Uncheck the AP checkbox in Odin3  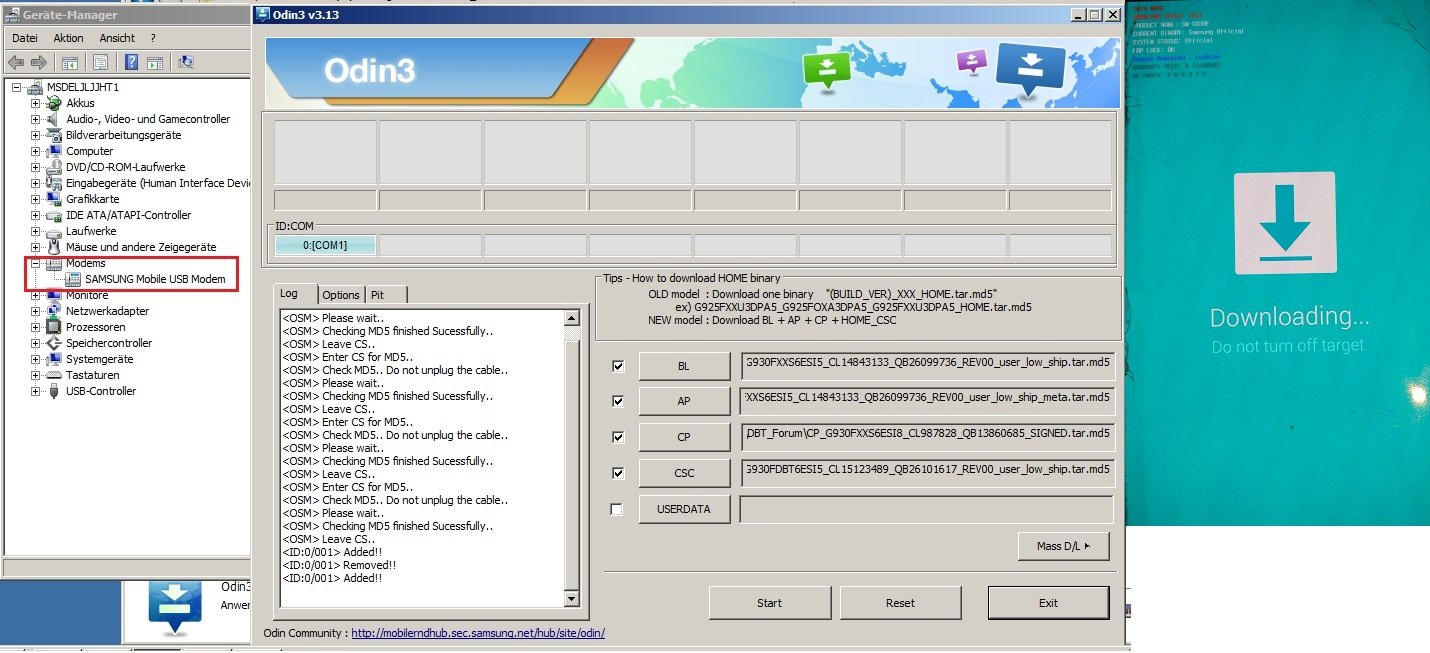(x=617, y=401)
